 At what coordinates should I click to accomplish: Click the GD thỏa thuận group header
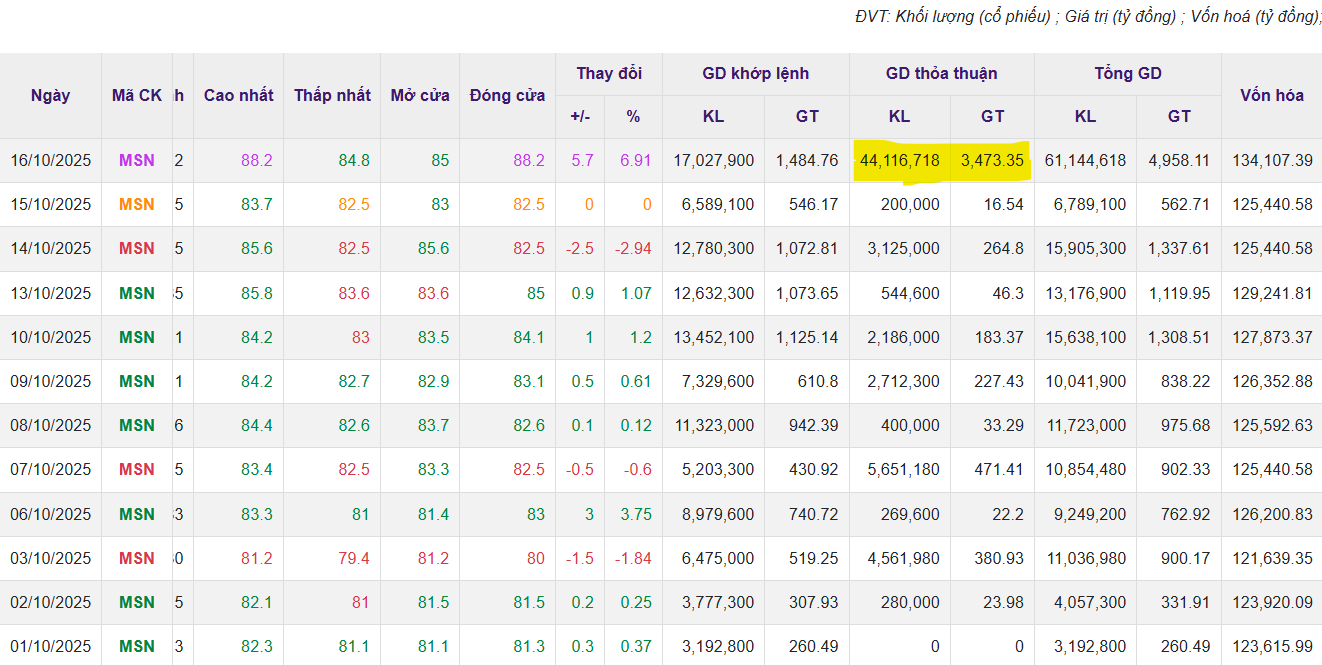click(941, 74)
